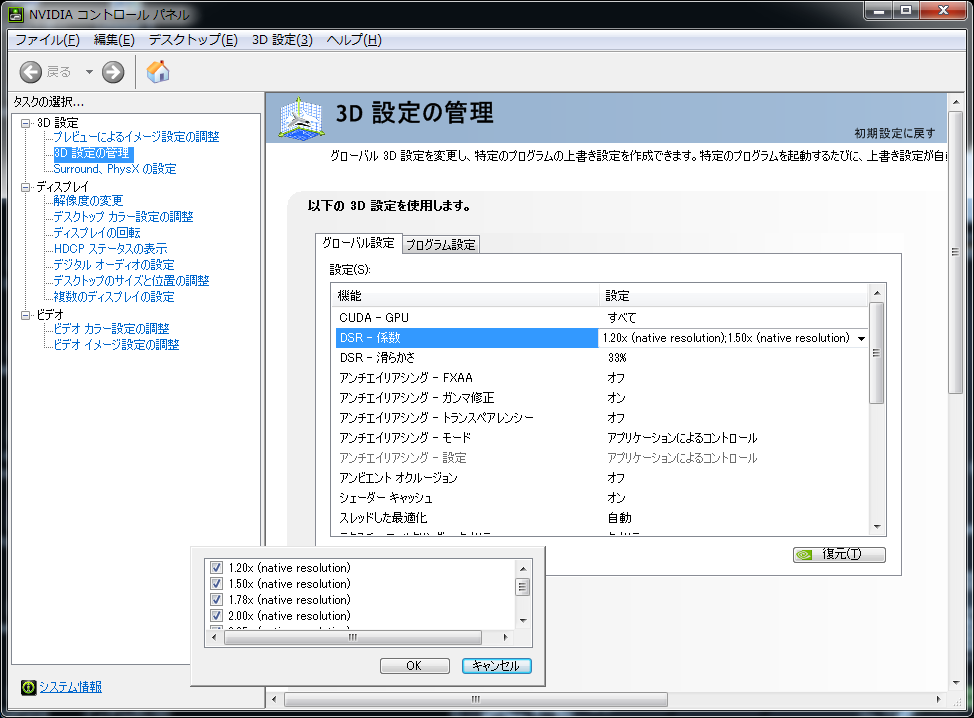Toggle the 1.20x native resolution checkbox
Viewport: 974px width, 718px height.
point(216,567)
